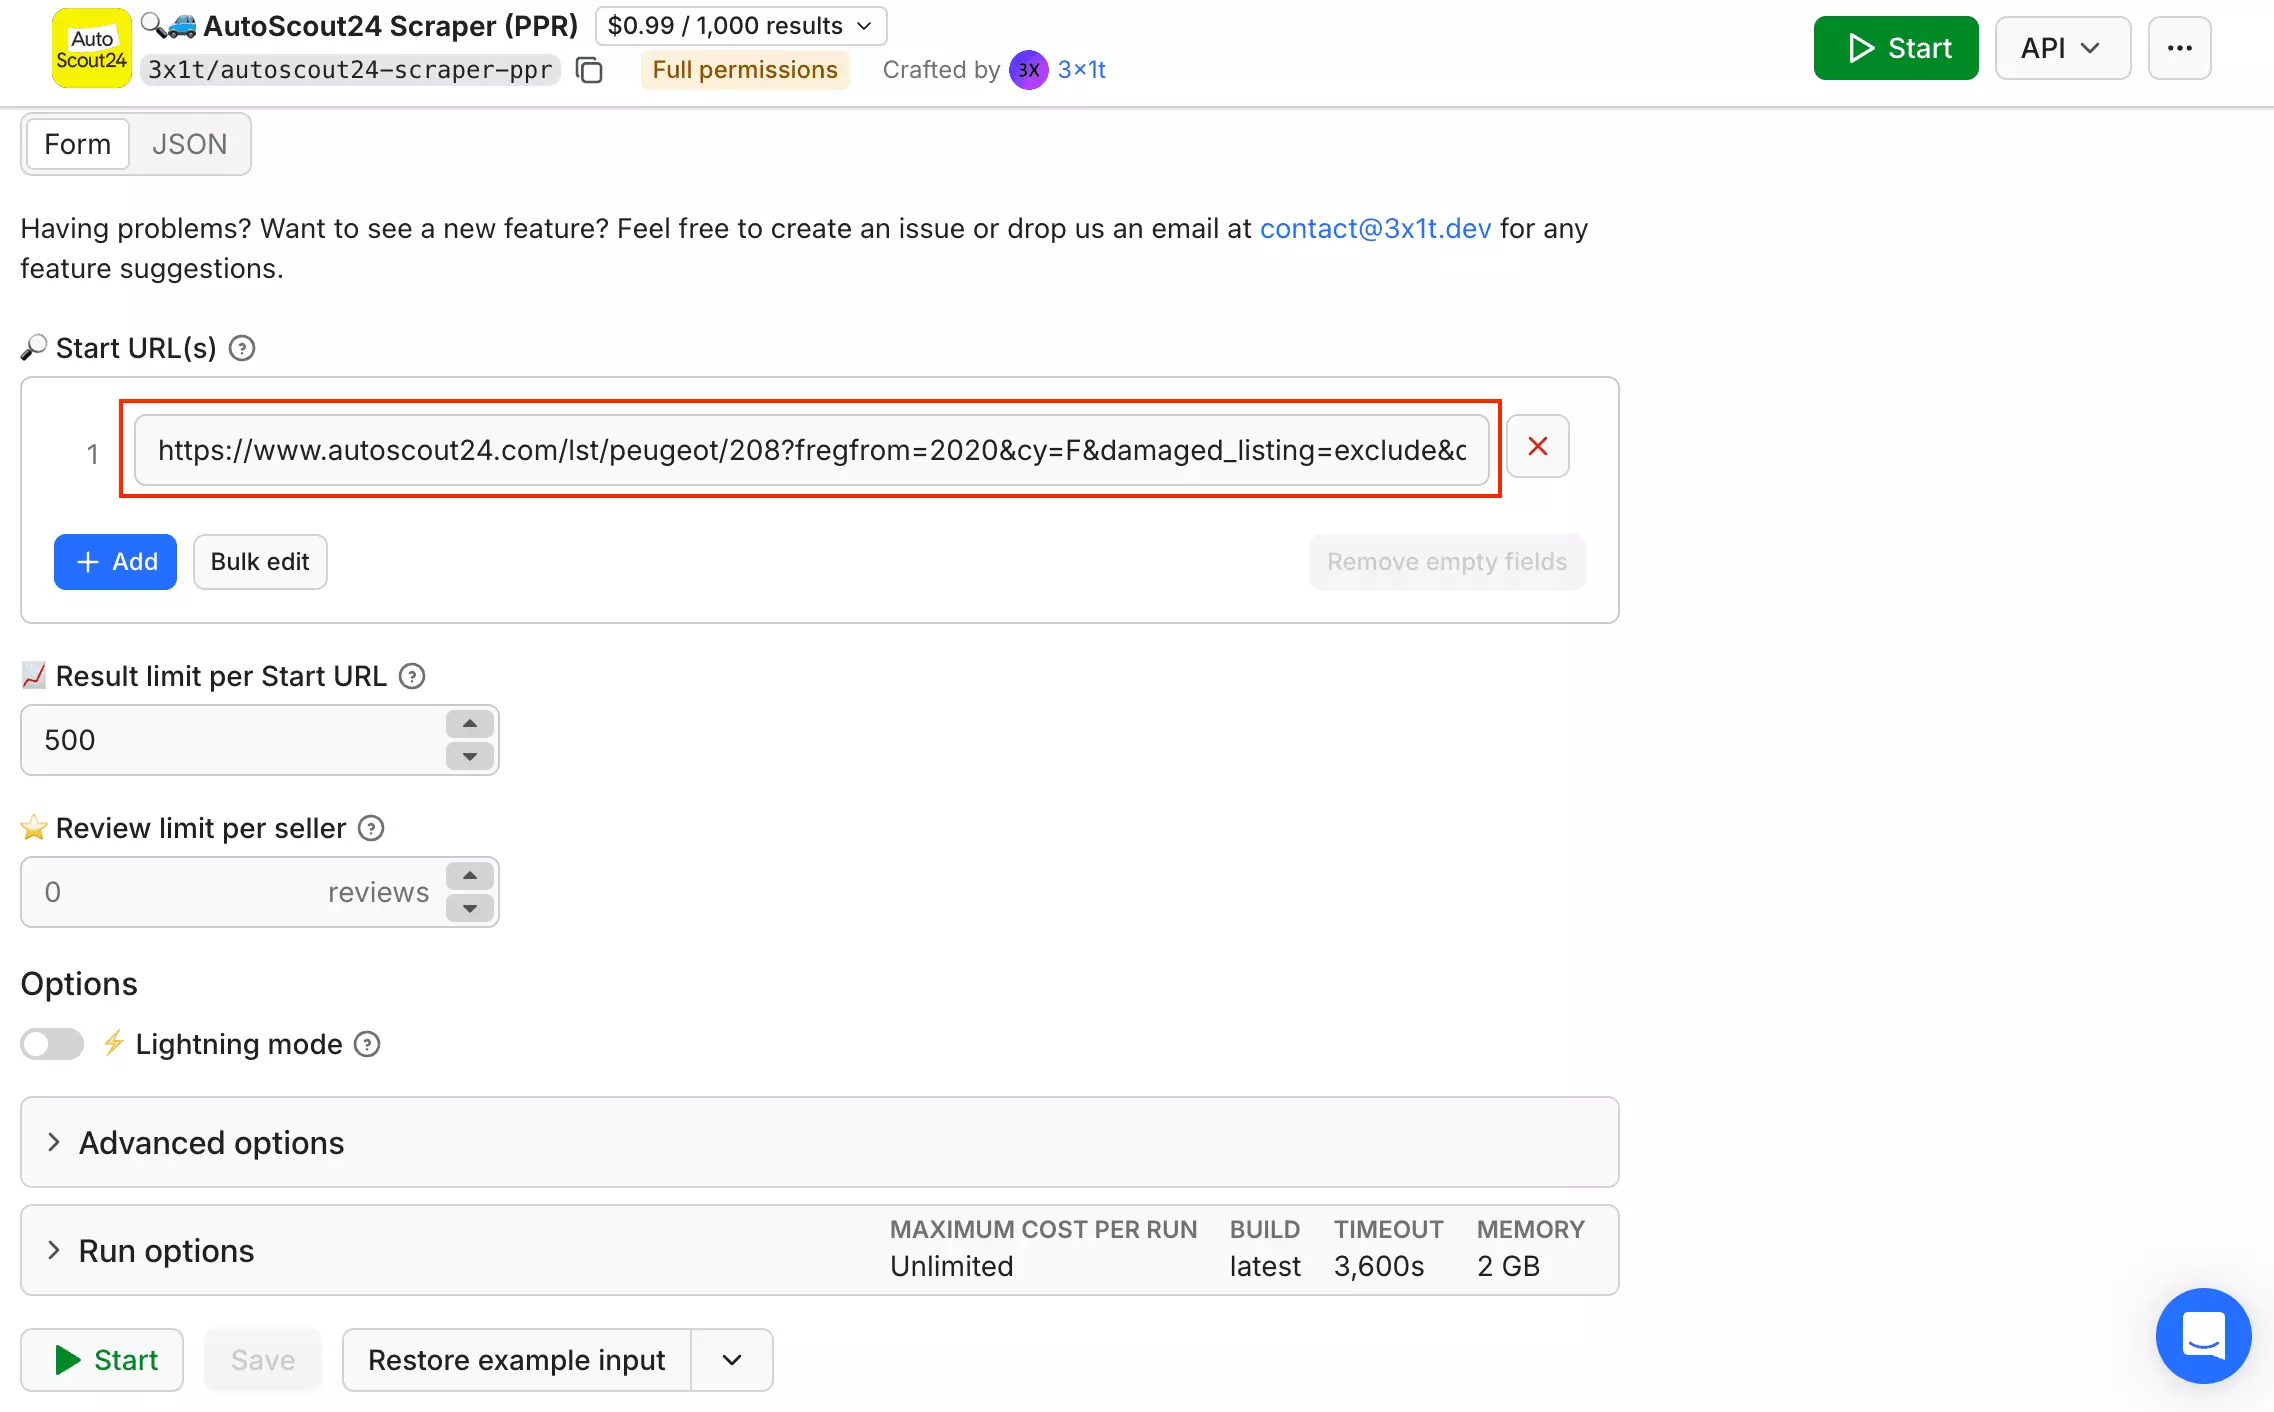Switch to the JSON tab

tap(190, 144)
